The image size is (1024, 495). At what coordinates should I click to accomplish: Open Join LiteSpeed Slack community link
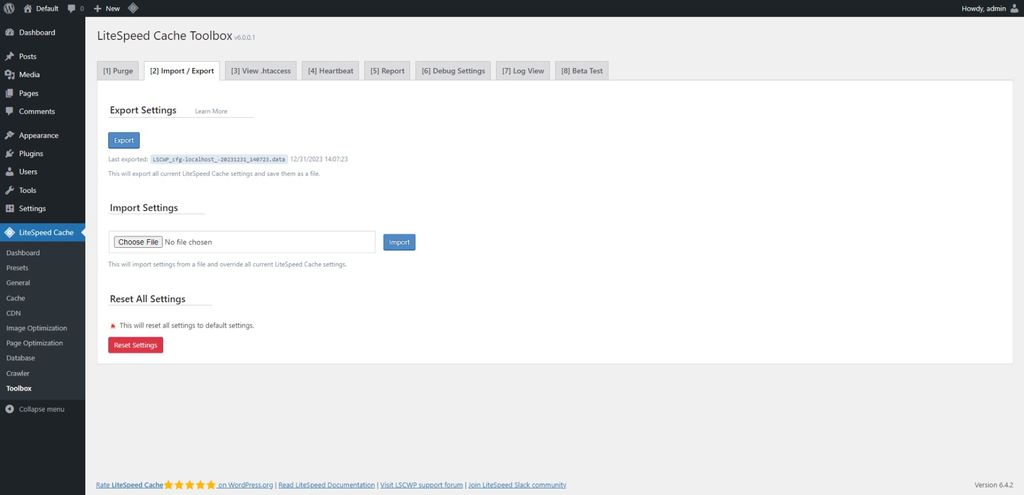tap(517, 485)
